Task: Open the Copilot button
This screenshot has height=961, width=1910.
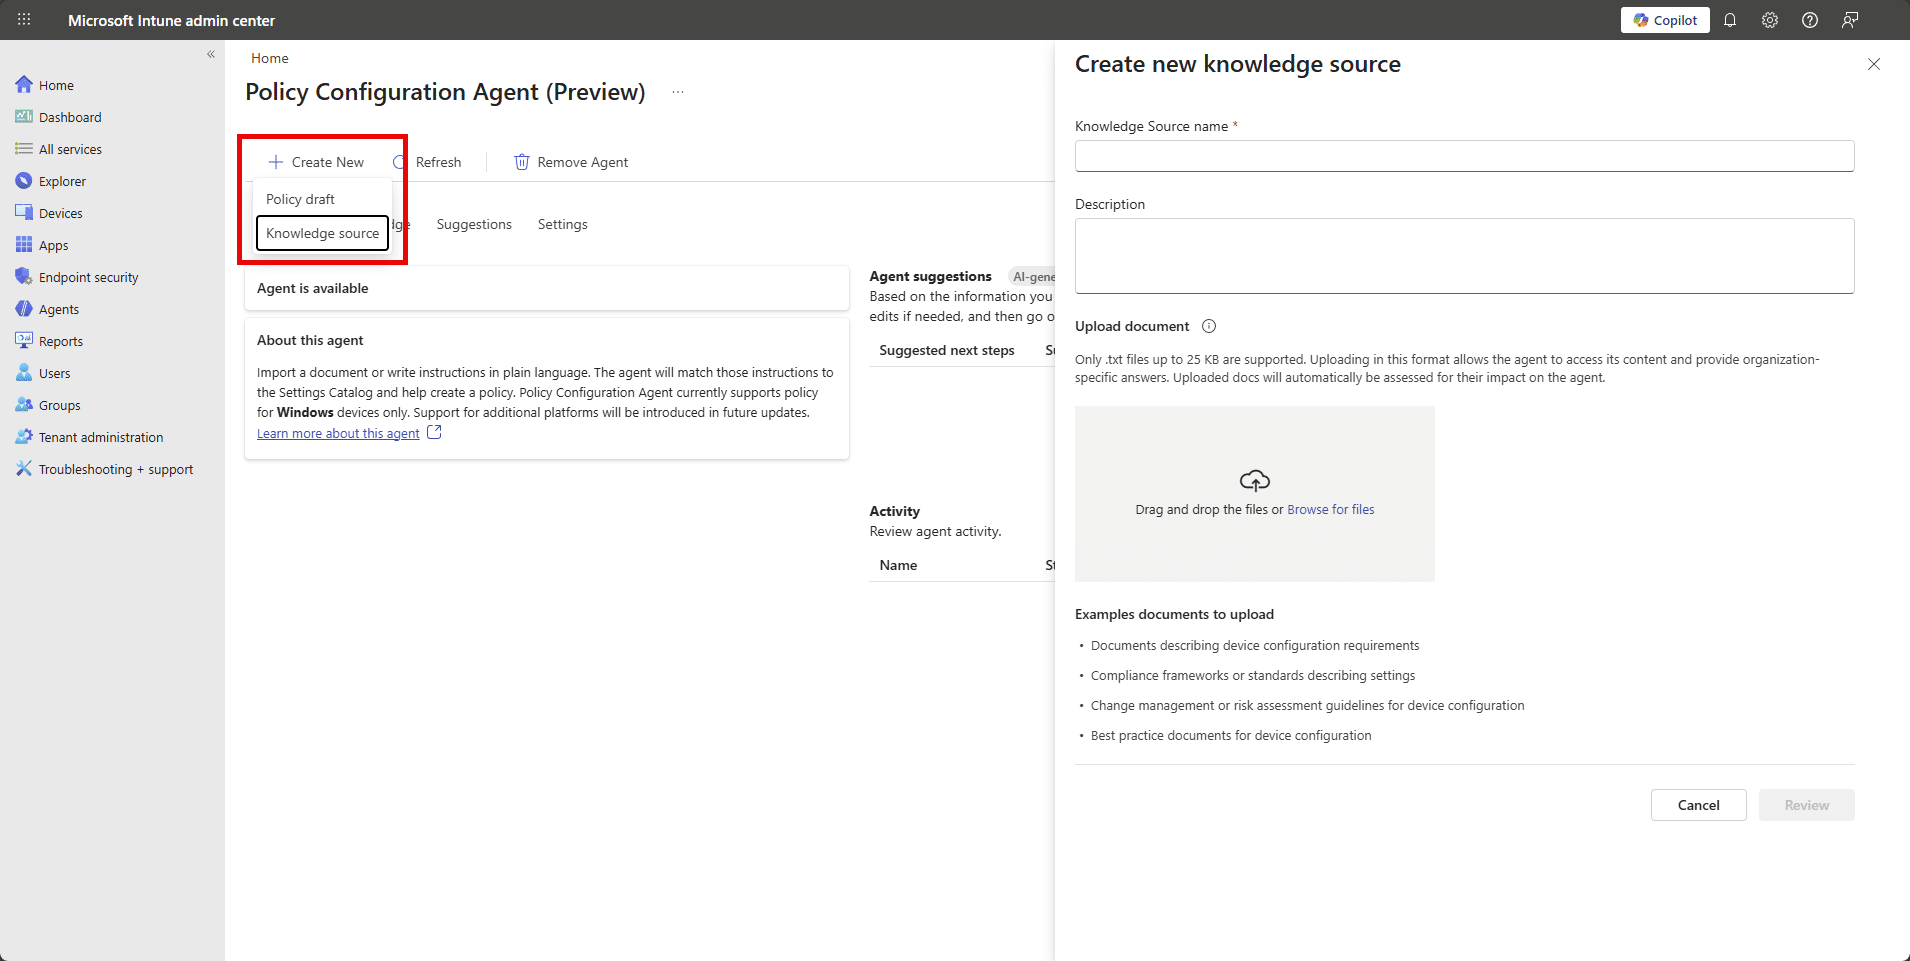Action: tap(1665, 20)
